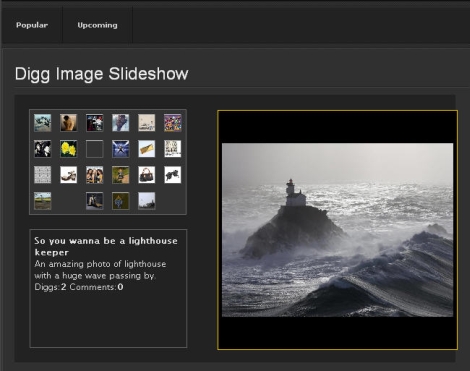Open the seated figure thumbnail in bottom row
This screenshot has height=371, width=470.
pos(95,201)
